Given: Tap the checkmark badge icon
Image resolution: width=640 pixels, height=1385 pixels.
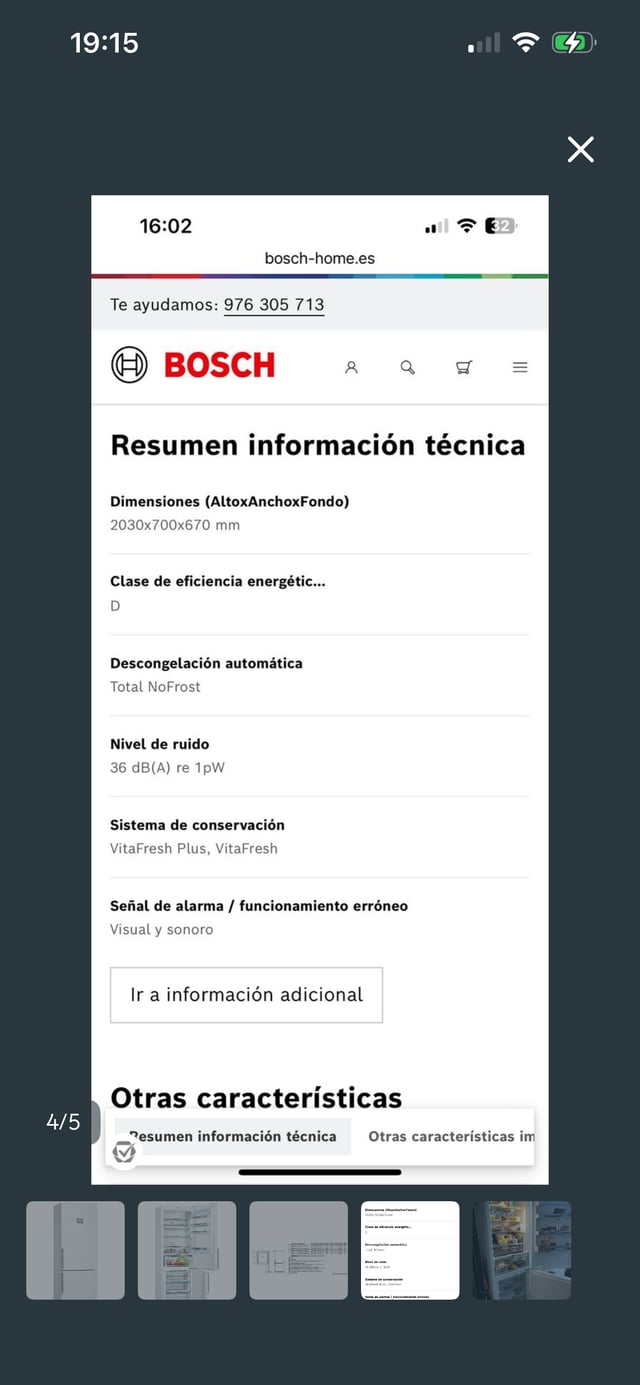Looking at the screenshot, I should click(124, 1152).
